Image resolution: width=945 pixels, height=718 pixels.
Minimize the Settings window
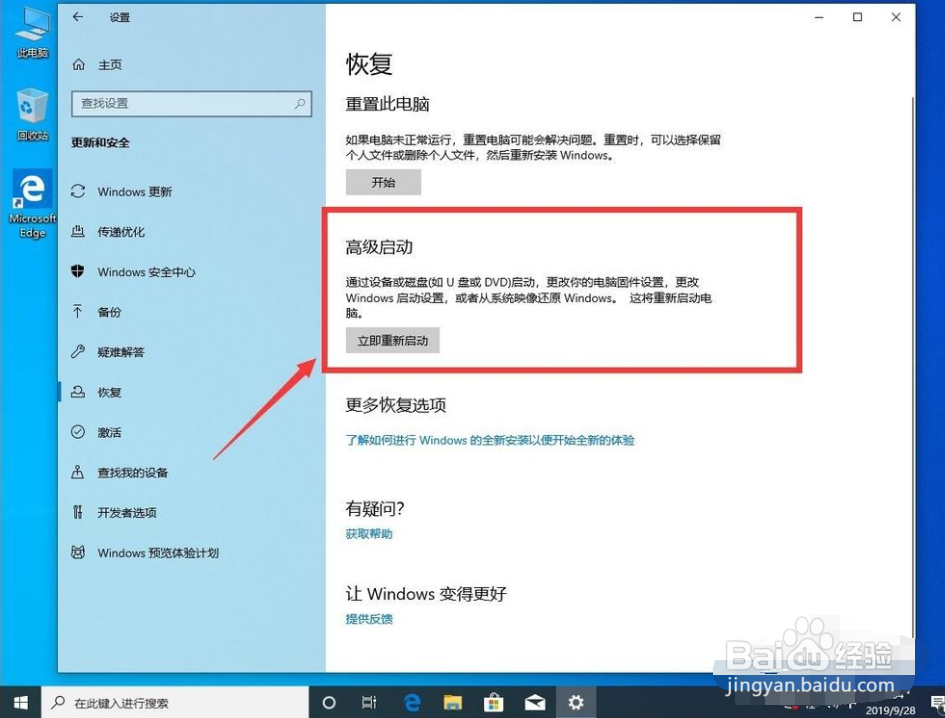818,17
